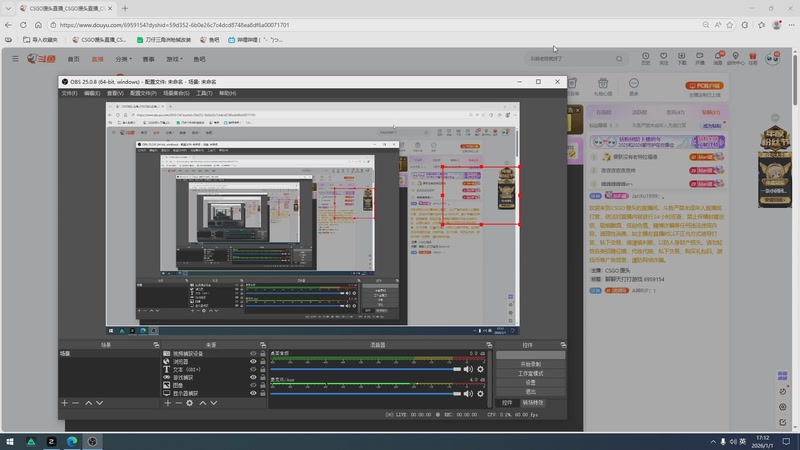Open Douyu history clock icon in header
Viewport: 800px width, 450px height.
click(645, 58)
